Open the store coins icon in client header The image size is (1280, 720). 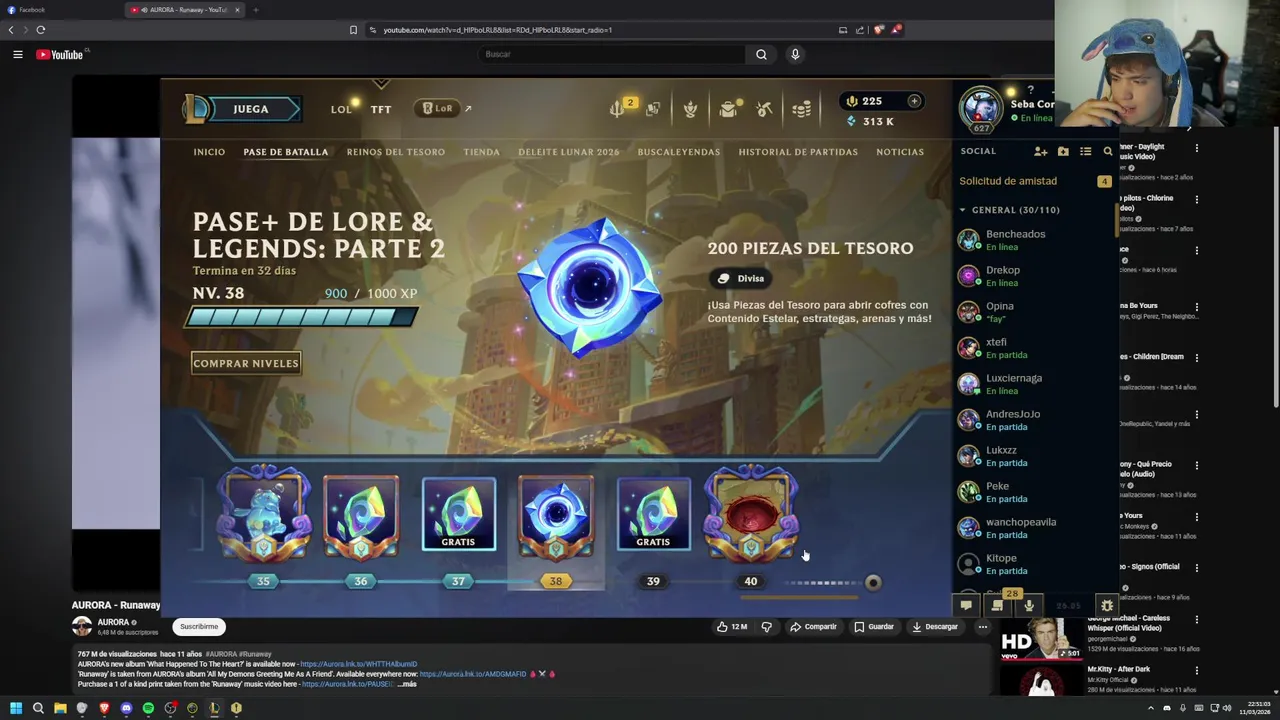coord(801,109)
